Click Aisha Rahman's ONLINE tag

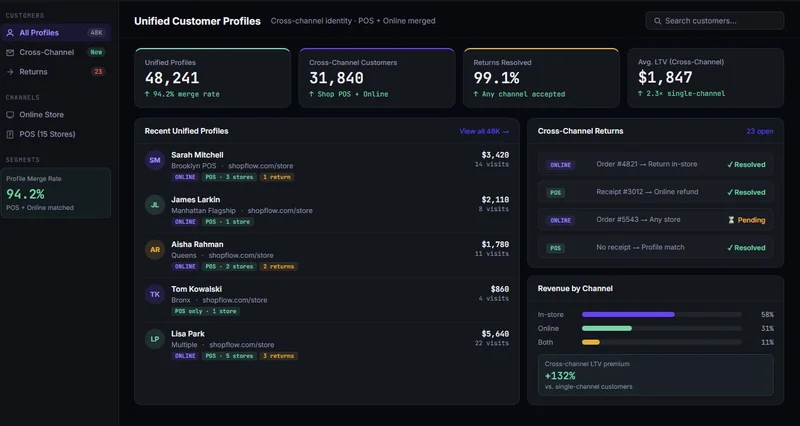coord(185,266)
